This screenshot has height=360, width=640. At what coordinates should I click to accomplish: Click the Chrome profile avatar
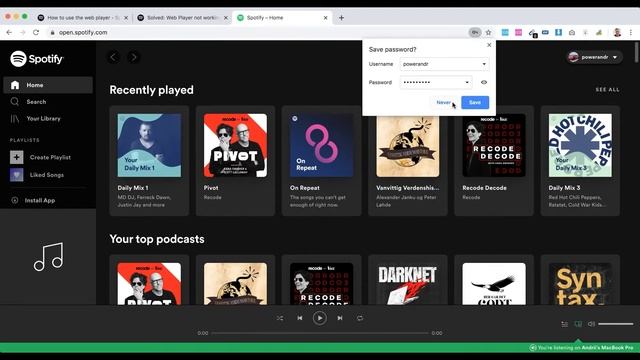617,32
